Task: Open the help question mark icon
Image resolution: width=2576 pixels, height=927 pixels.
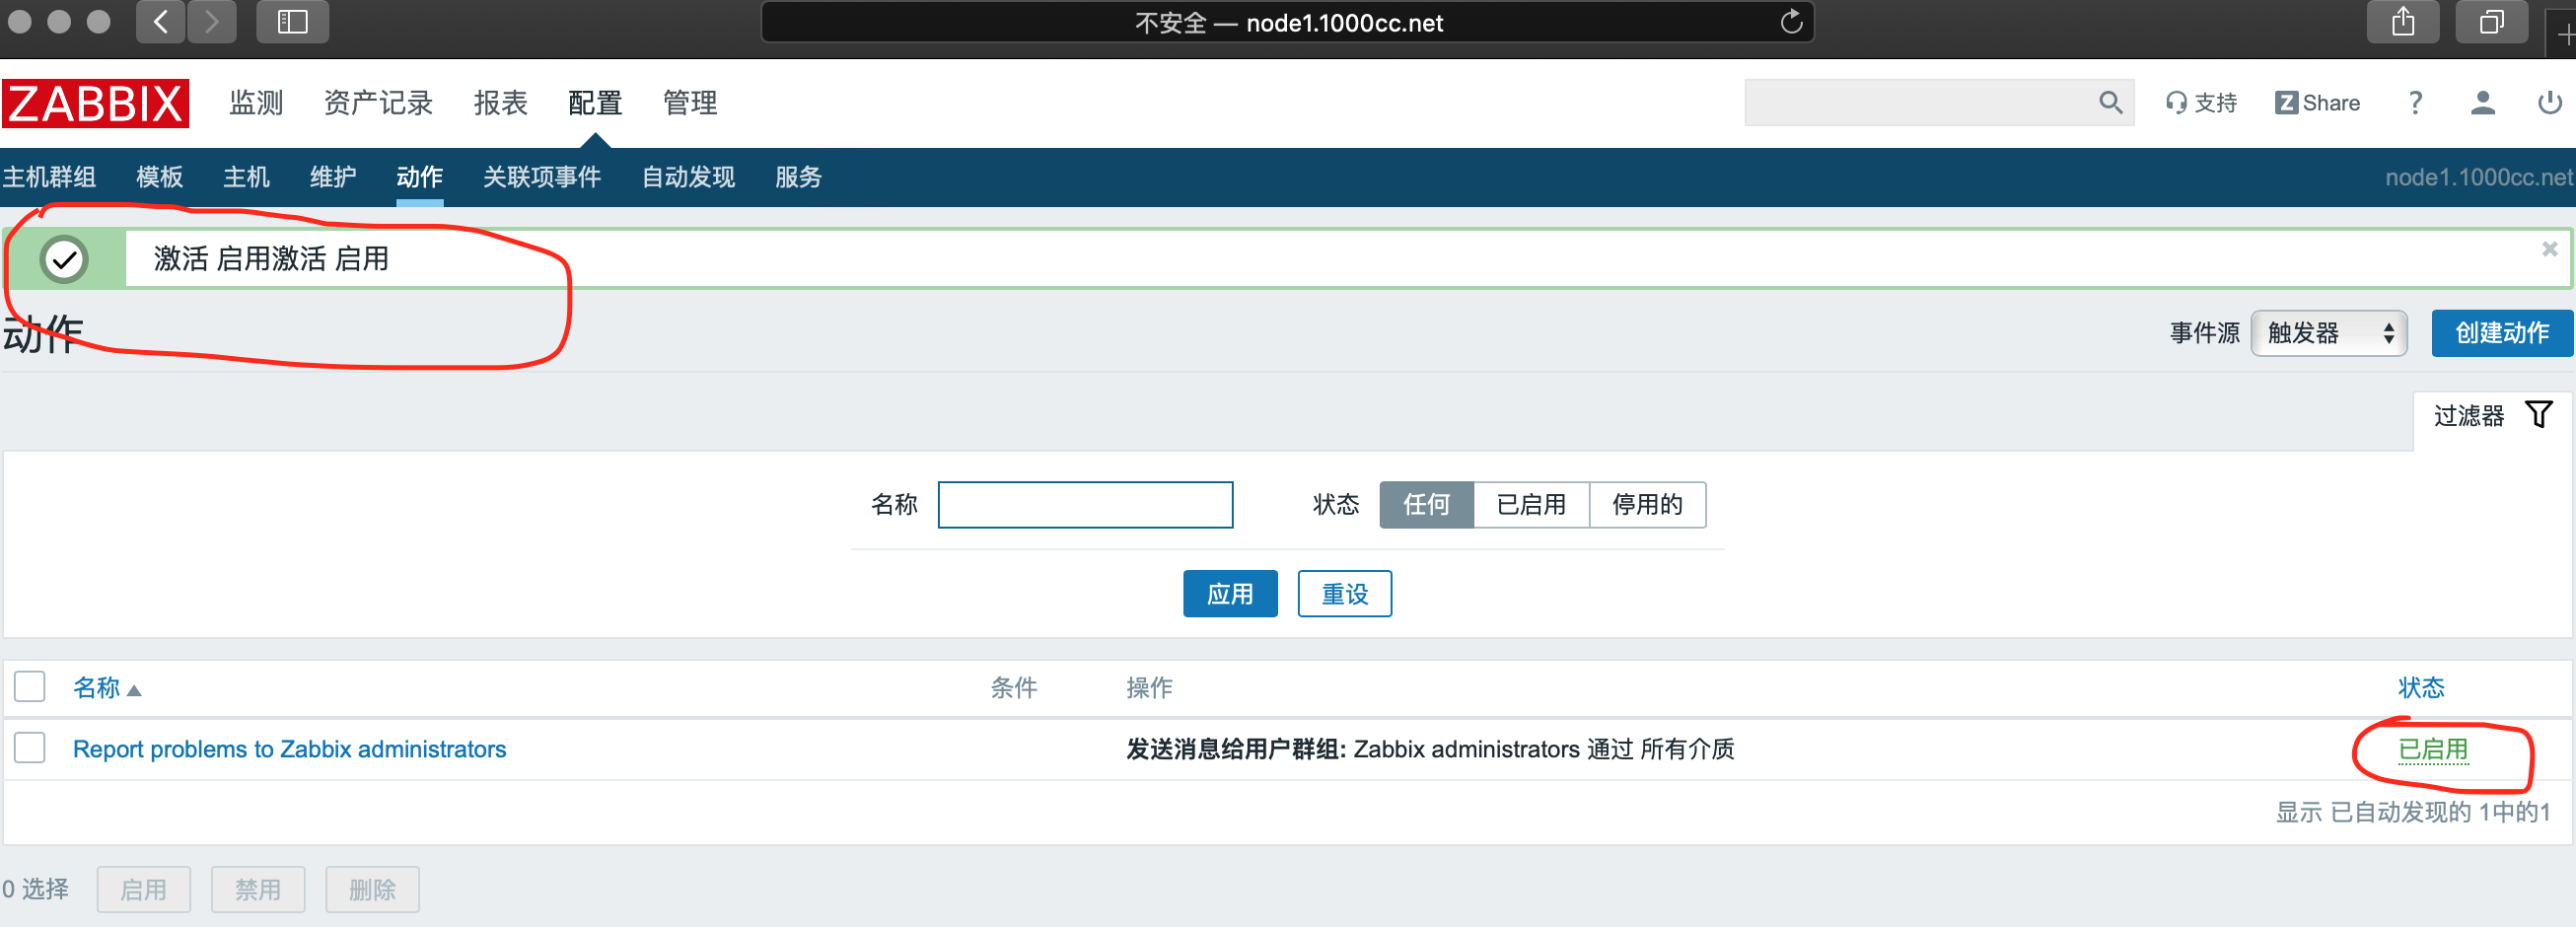Action: click(2415, 103)
